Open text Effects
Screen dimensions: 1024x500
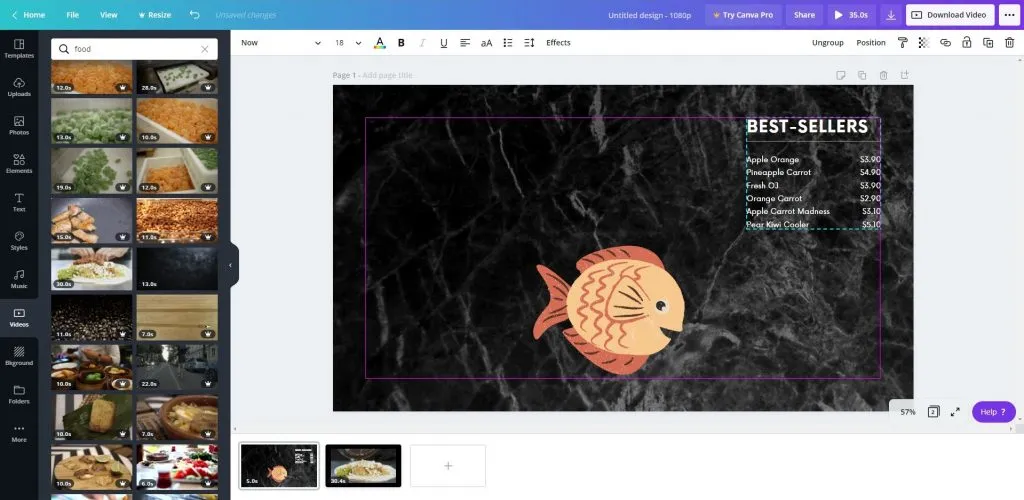(x=558, y=42)
